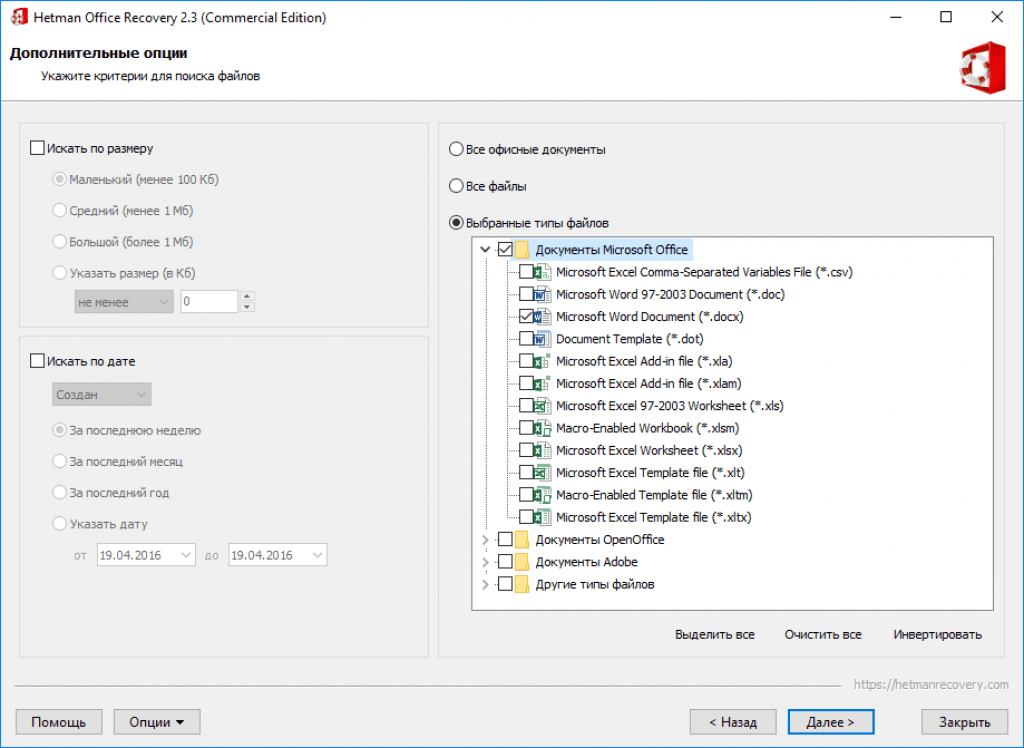The width and height of the screenshot is (1024, 748).
Task: Collapse the Документы Microsoft Office tree node
Action: click(x=486, y=250)
